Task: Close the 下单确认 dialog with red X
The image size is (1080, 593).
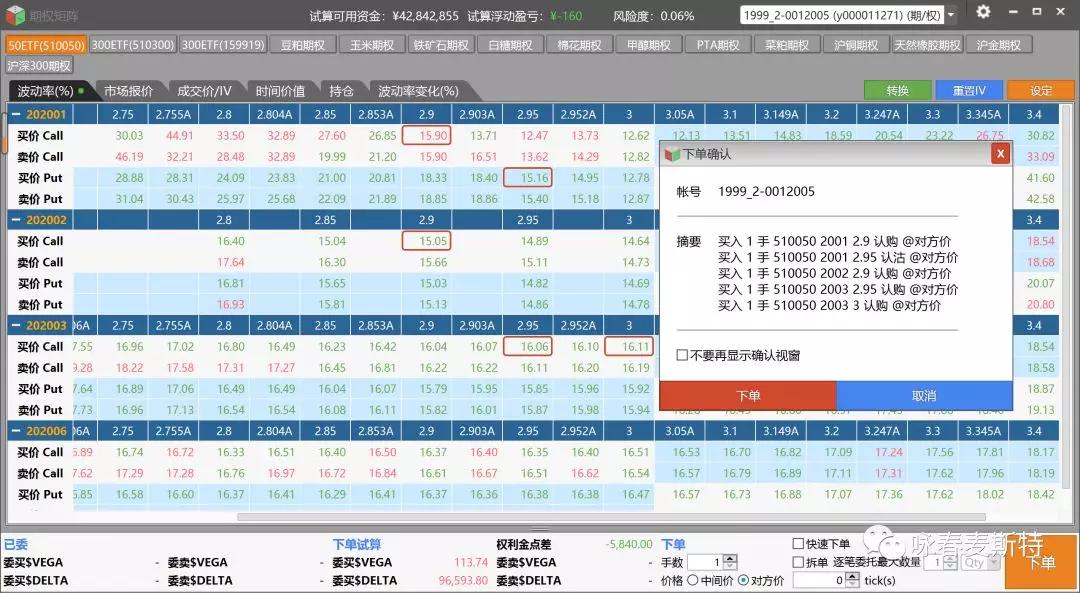Action: pyautogui.click(x=1001, y=154)
